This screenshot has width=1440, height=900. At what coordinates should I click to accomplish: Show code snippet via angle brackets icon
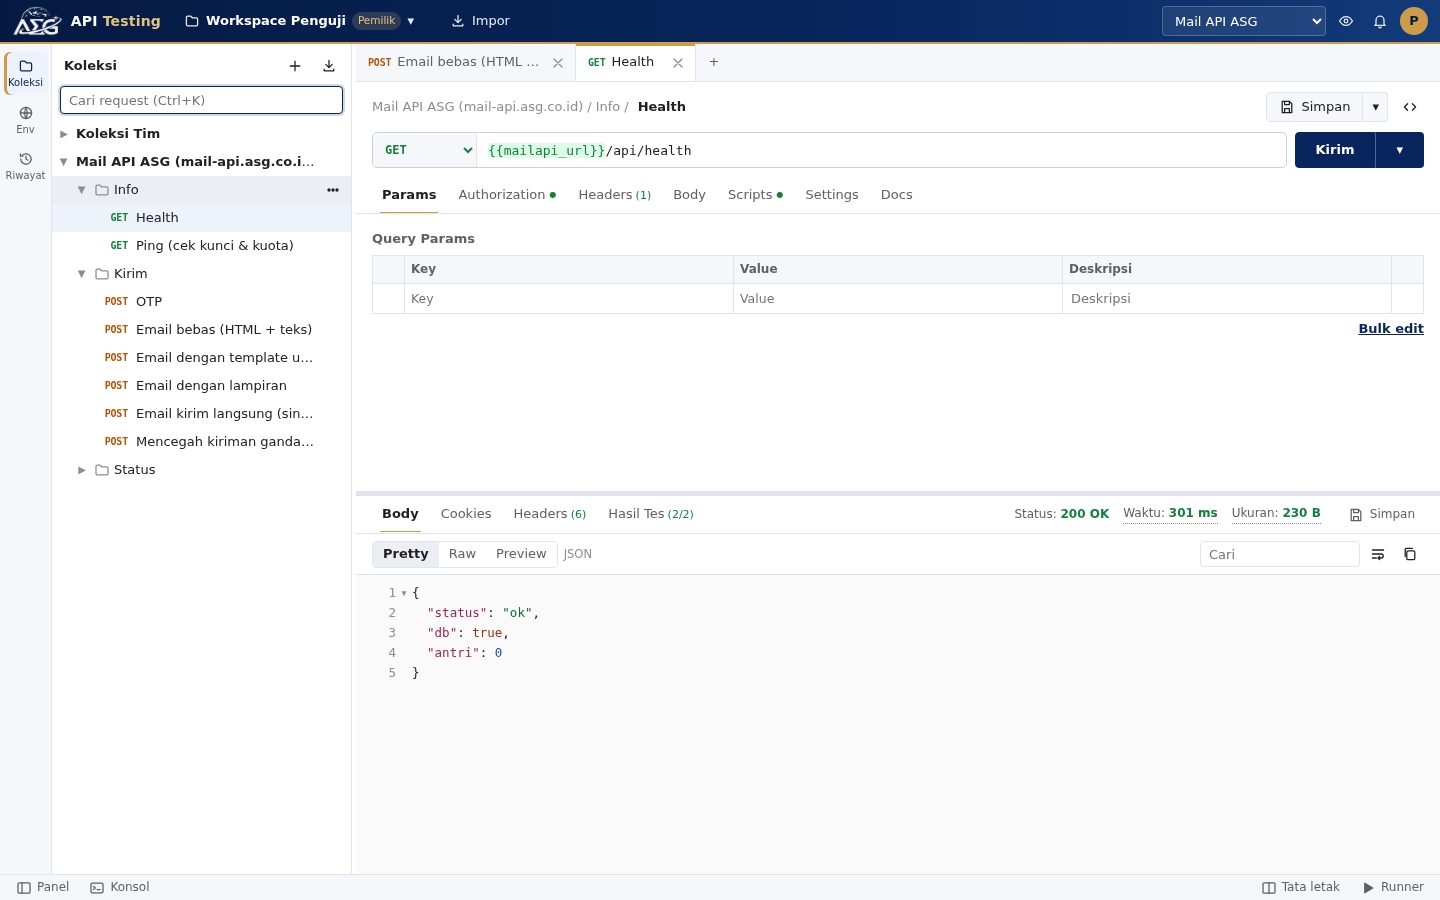[1410, 107]
